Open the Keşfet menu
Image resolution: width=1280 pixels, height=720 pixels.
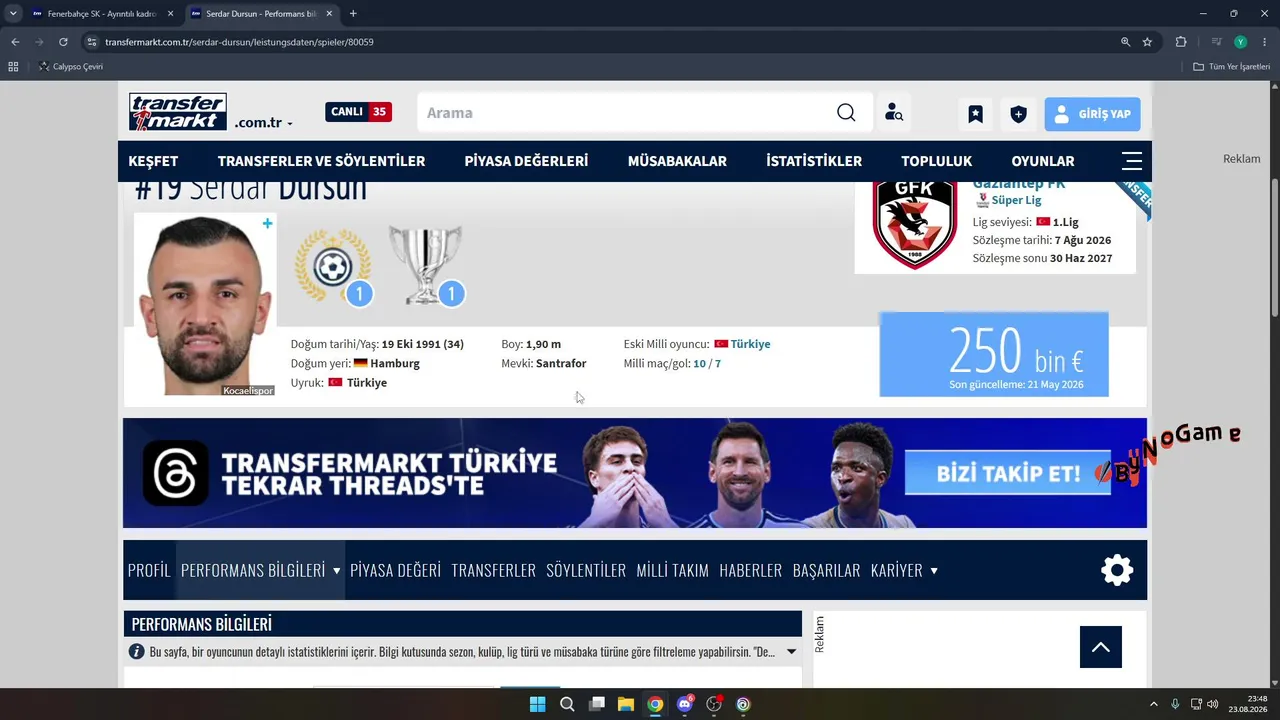coord(153,161)
